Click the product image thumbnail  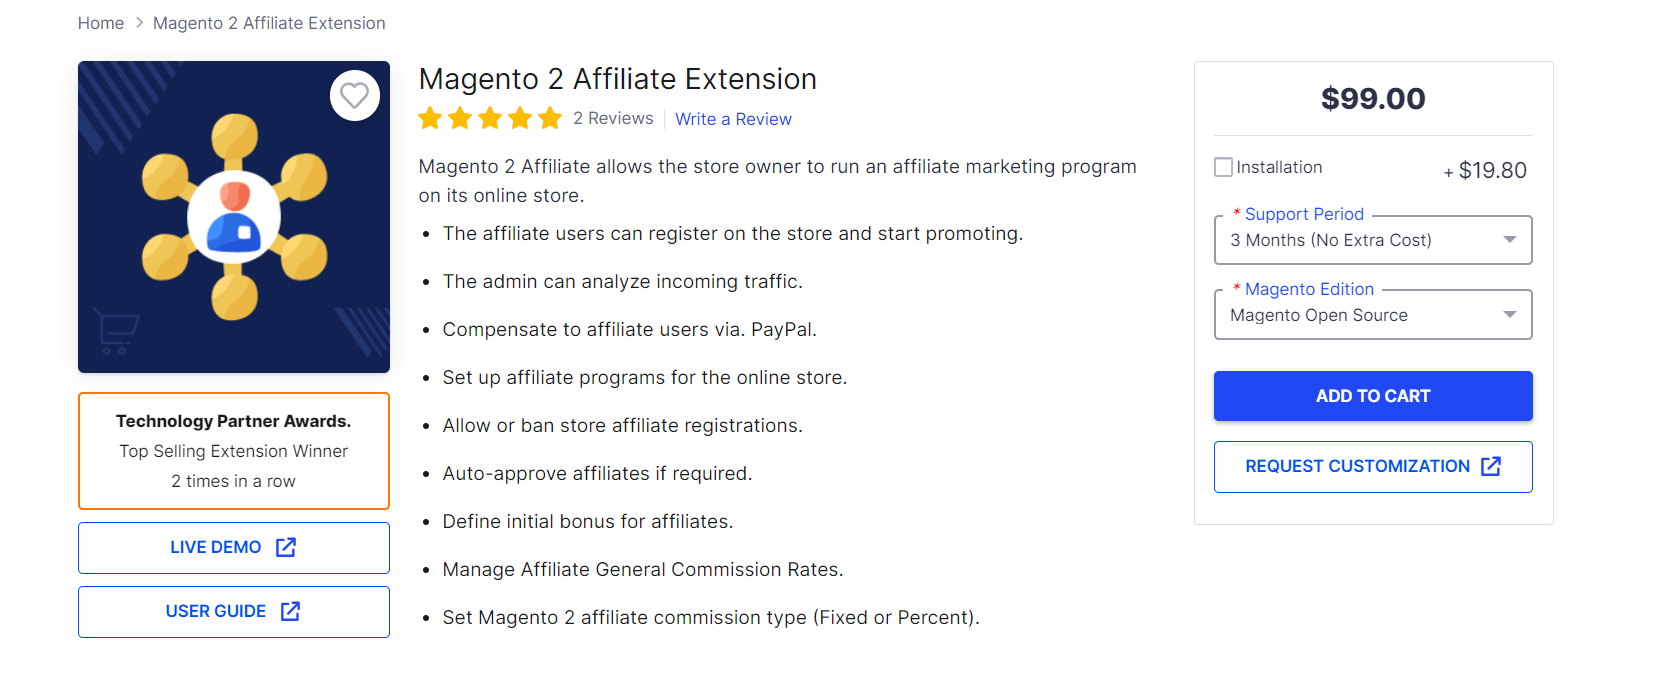point(233,217)
